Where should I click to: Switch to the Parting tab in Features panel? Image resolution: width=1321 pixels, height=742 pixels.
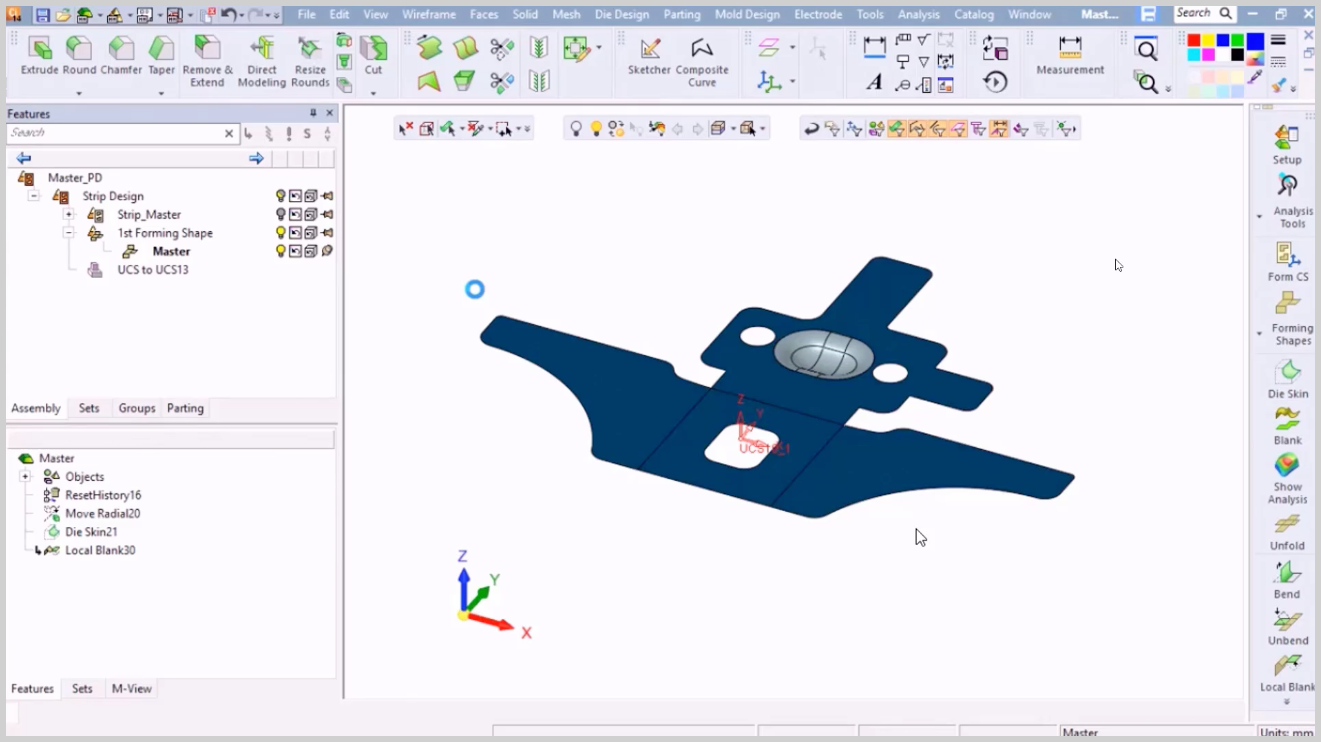coord(185,408)
